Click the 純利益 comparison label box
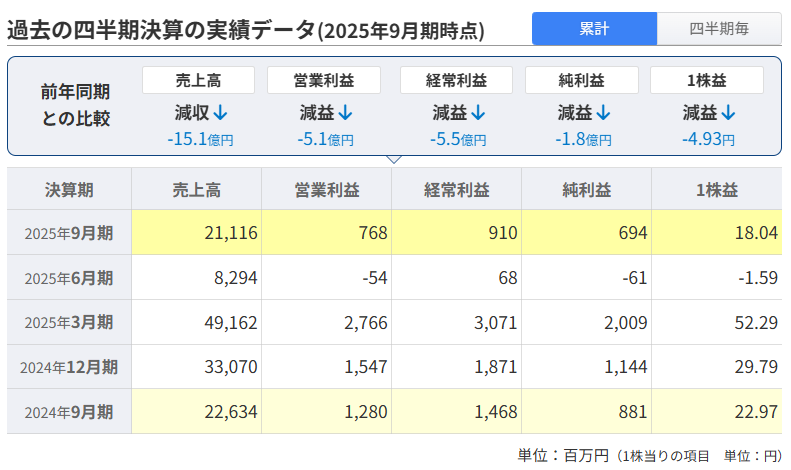791x470 pixels. [x=581, y=80]
